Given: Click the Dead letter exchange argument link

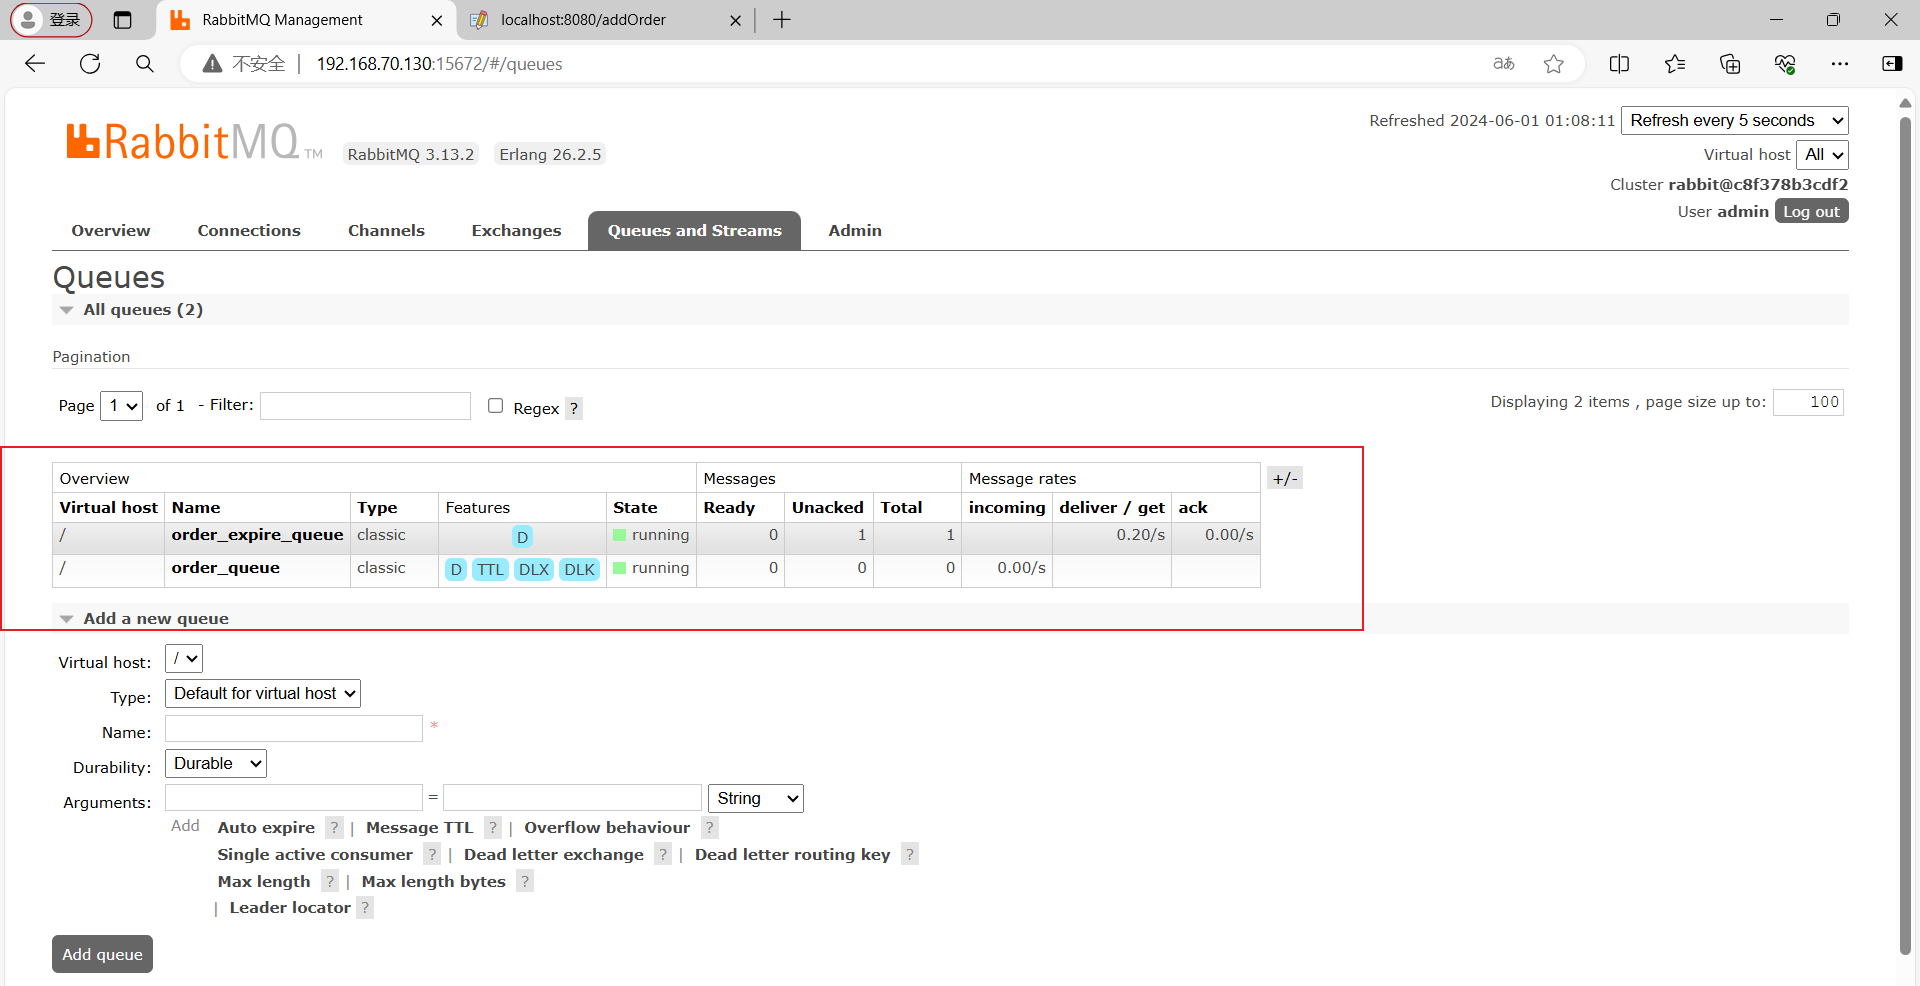Looking at the screenshot, I should click(x=553, y=854).
